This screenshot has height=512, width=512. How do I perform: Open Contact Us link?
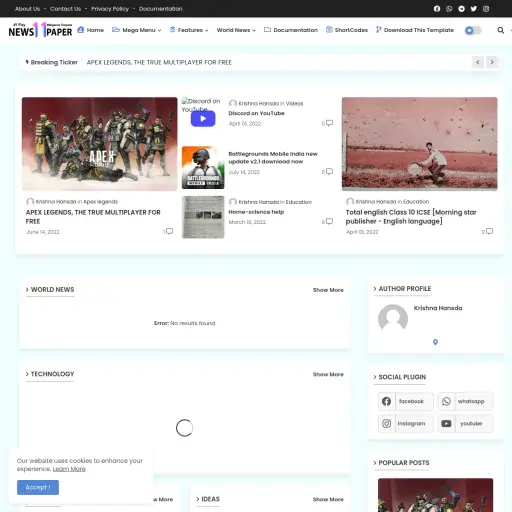click(x=65, y=9)
